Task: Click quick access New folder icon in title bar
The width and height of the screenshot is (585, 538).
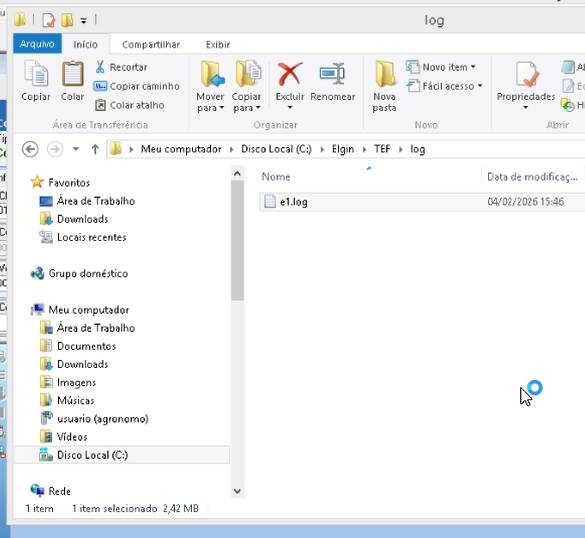Action: tap(67, 20)
